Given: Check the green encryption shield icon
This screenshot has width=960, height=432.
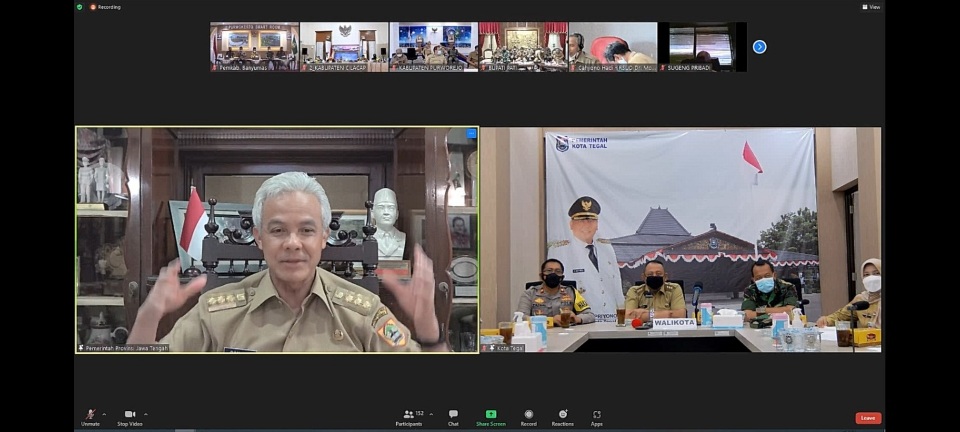Looking at the screenshot, I should tap(80, 7).
